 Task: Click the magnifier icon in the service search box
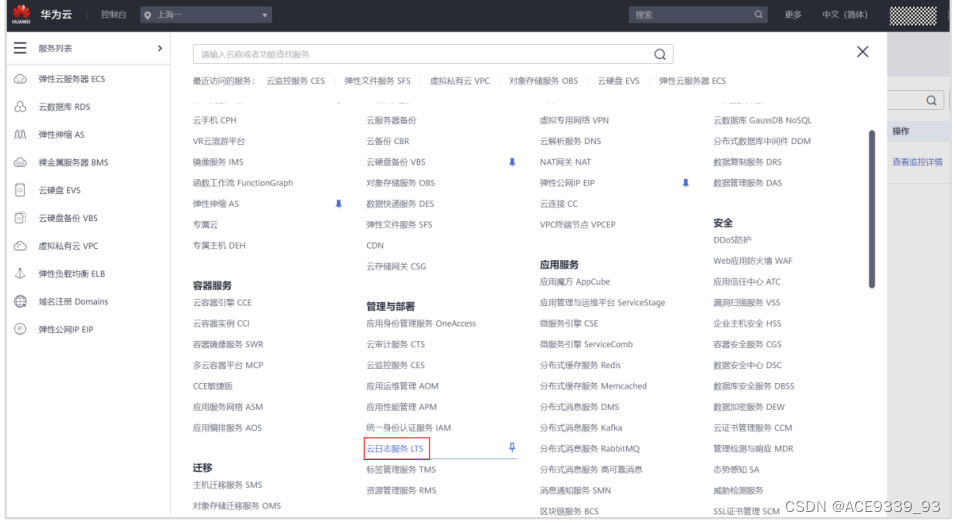[660, 54]
